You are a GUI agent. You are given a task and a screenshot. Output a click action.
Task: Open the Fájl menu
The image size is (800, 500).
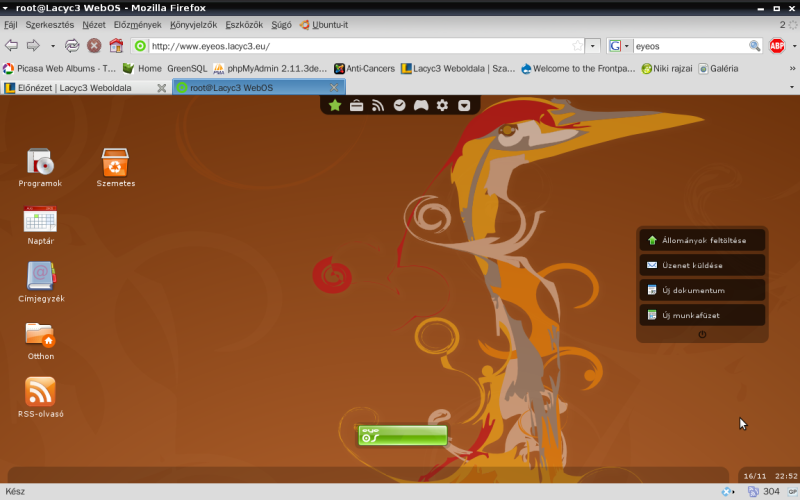10,24
